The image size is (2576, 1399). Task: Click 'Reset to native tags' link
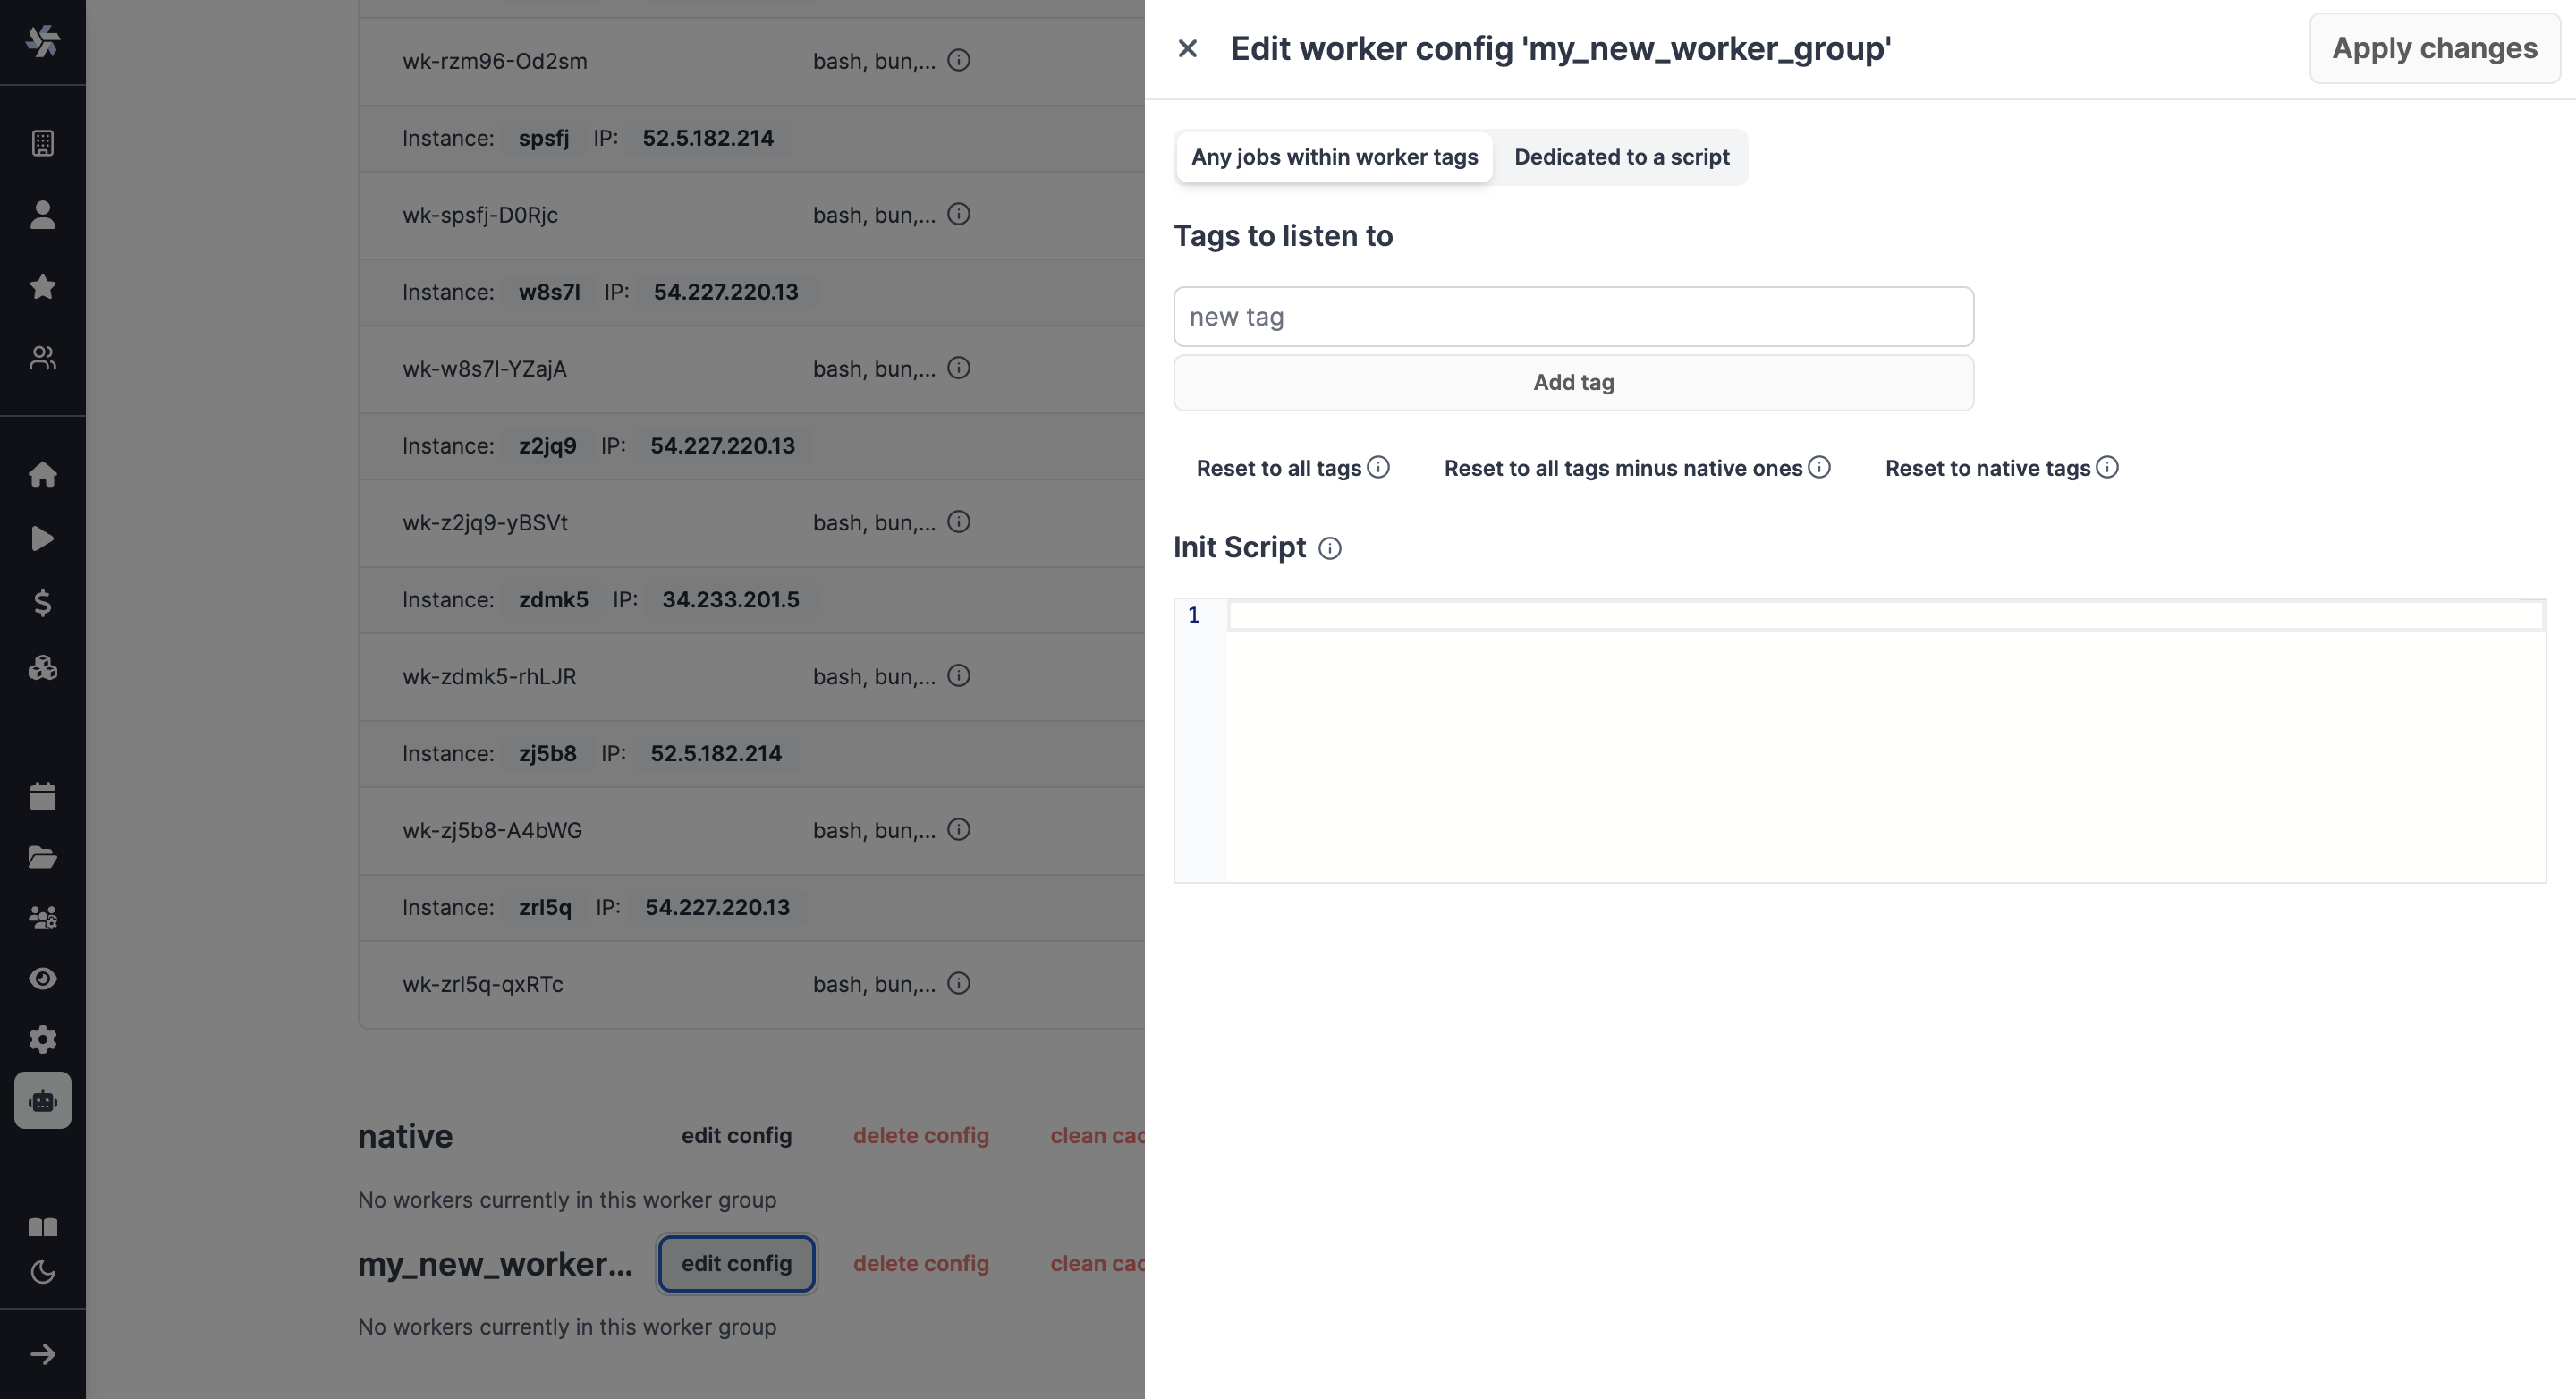[x=1987, y=467]
